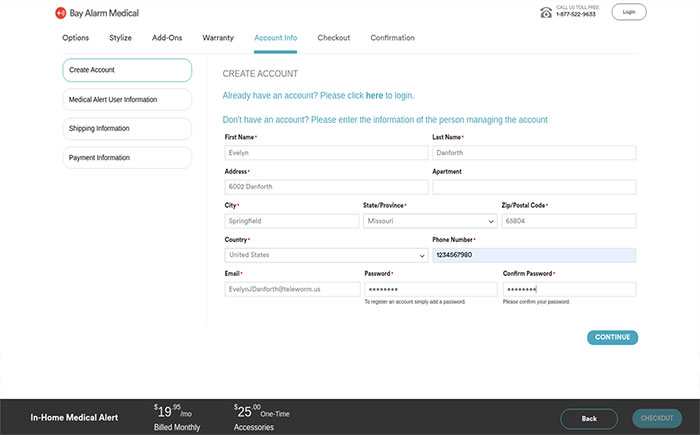Go to the Add-Ons step tab
Screen dimensions: 700x435
coord(167,38)
